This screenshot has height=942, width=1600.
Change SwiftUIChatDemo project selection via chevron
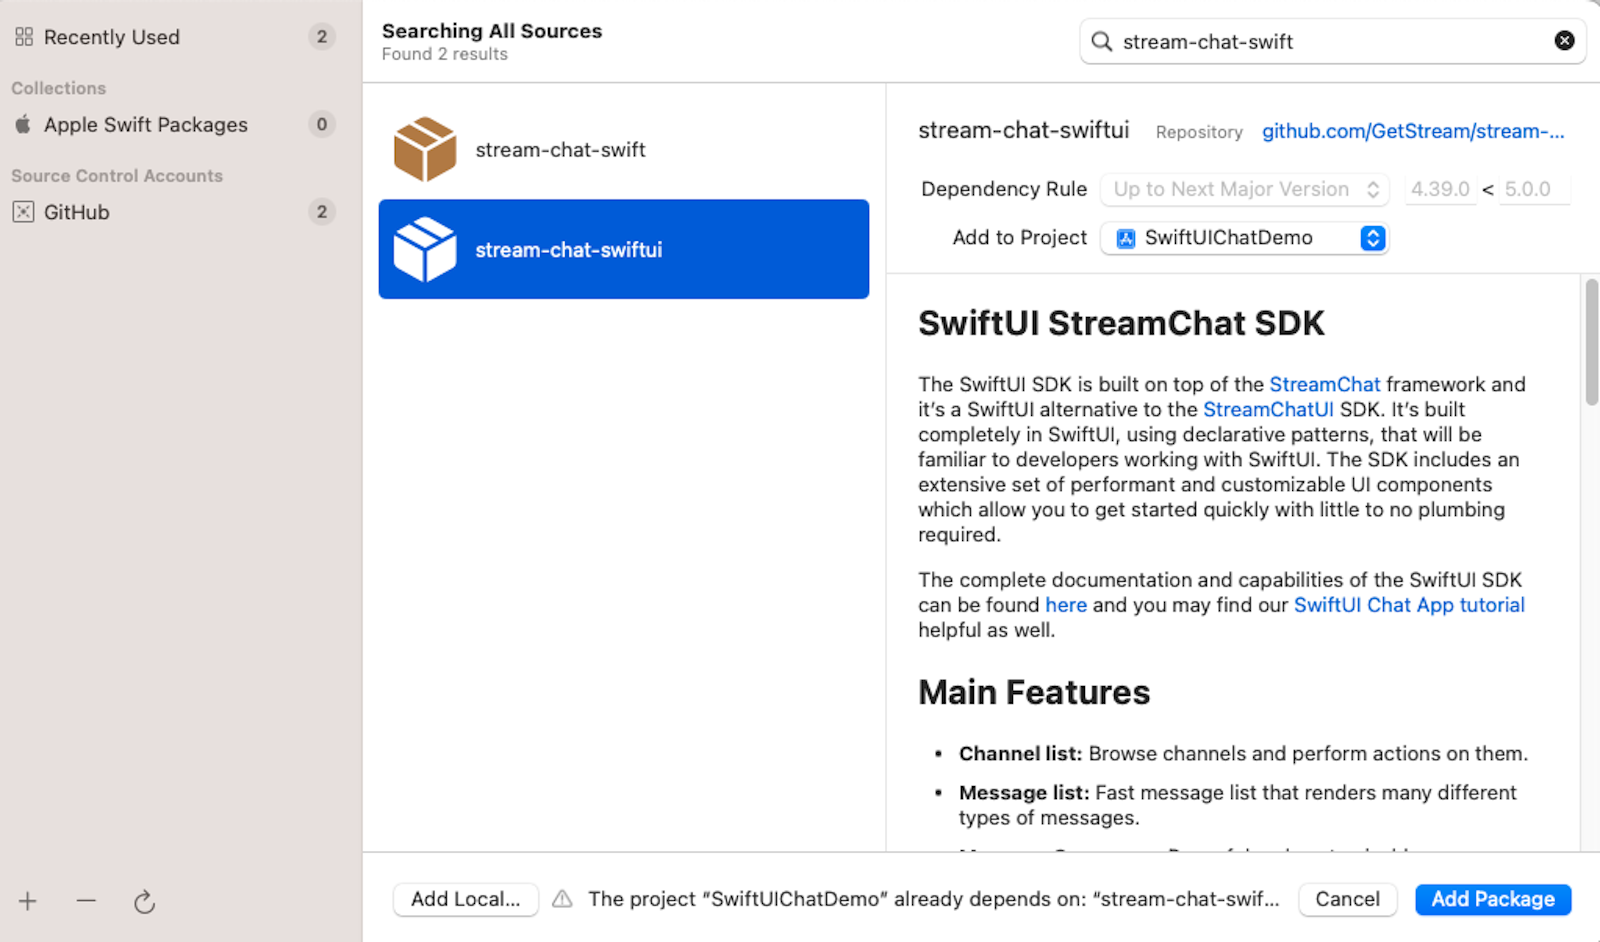[x=1371, y=238]
